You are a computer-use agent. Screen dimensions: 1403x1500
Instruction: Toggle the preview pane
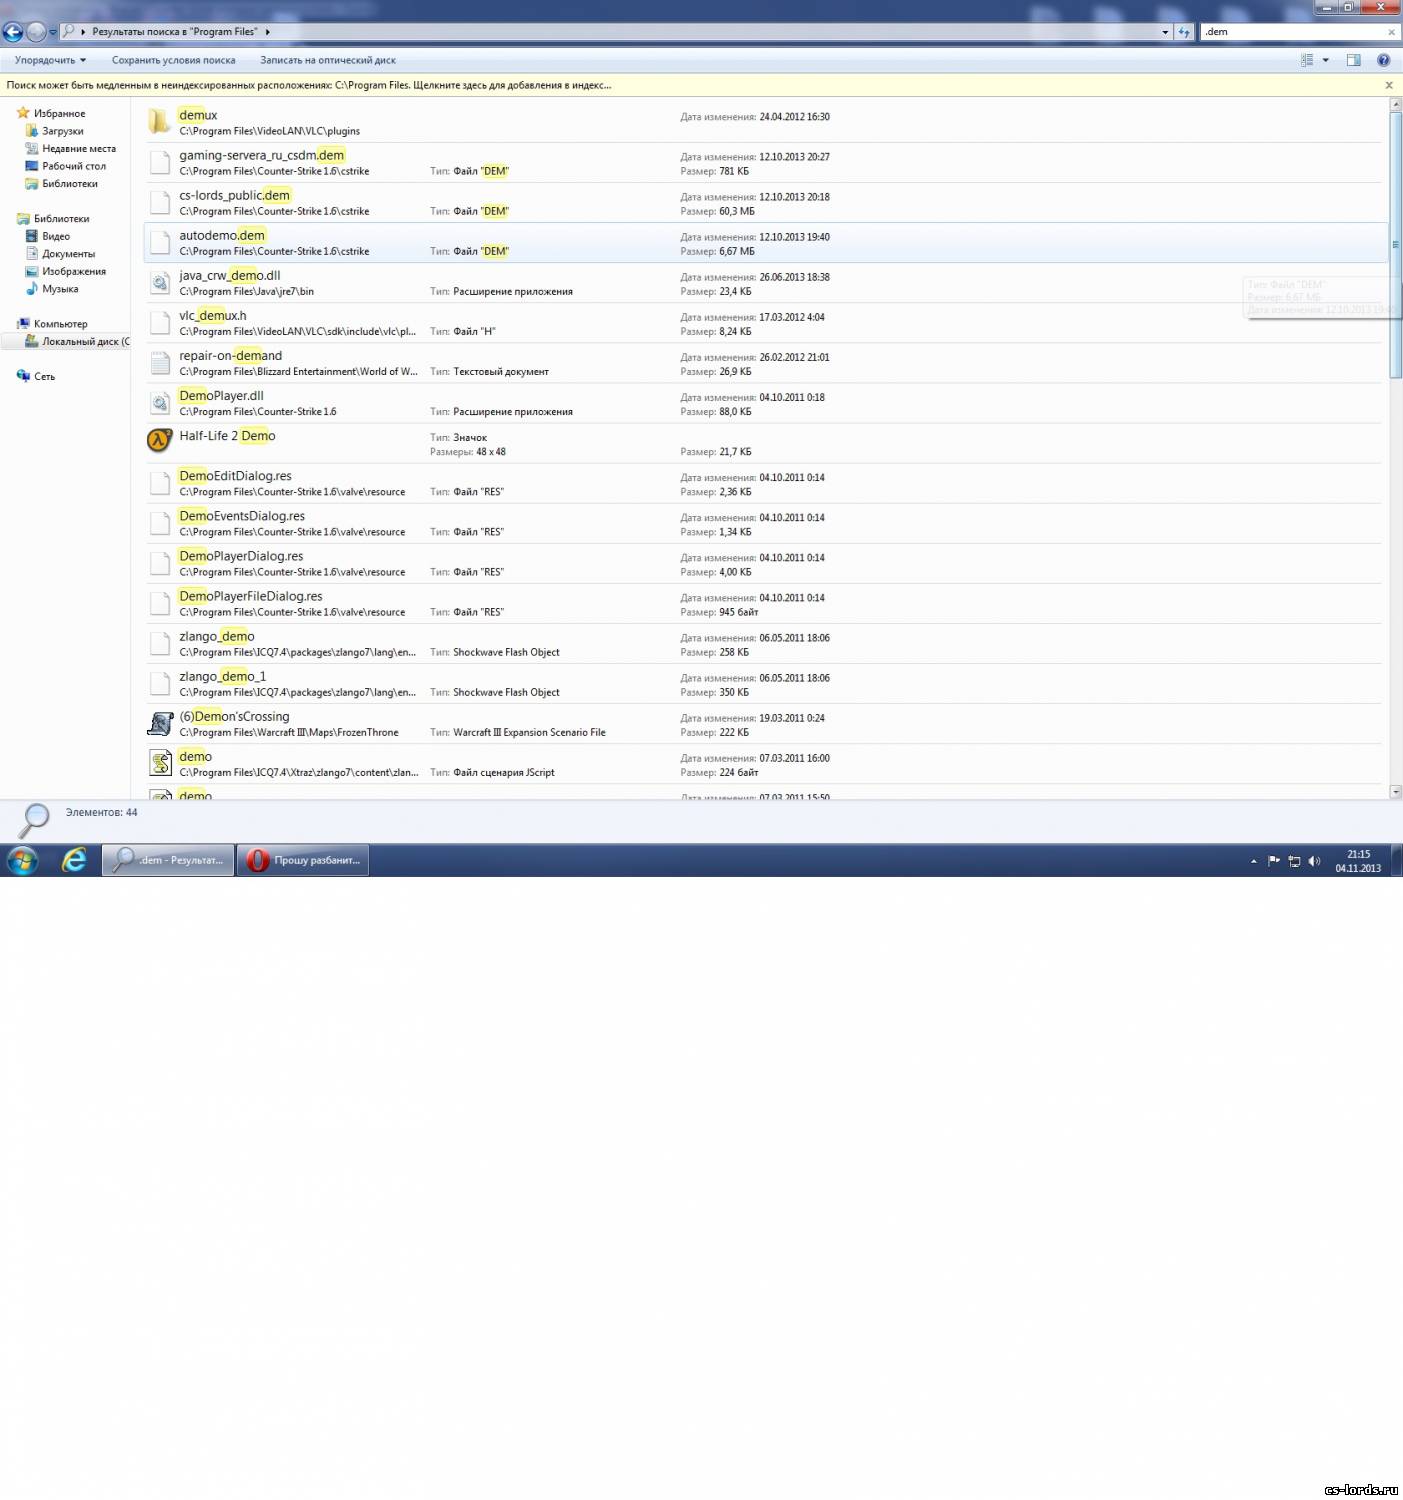click(1354, 60)
